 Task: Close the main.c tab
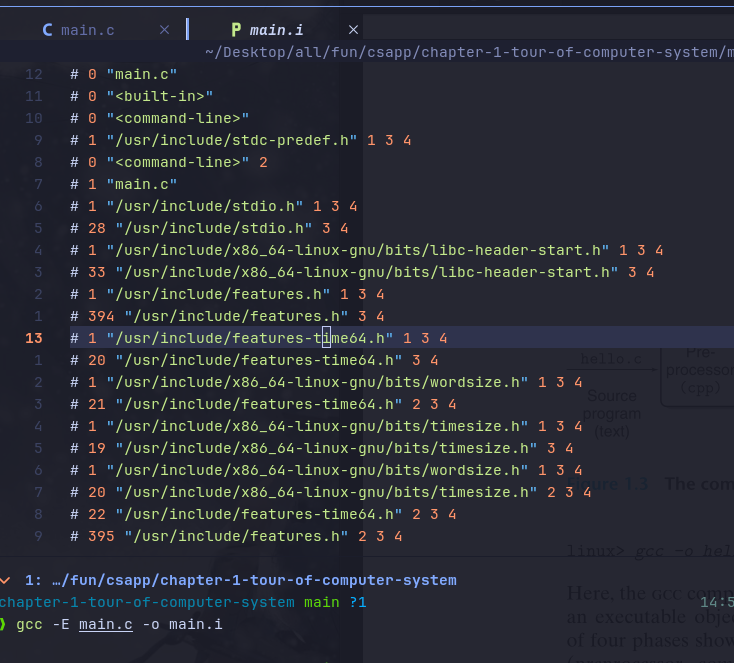pos(164,30)
